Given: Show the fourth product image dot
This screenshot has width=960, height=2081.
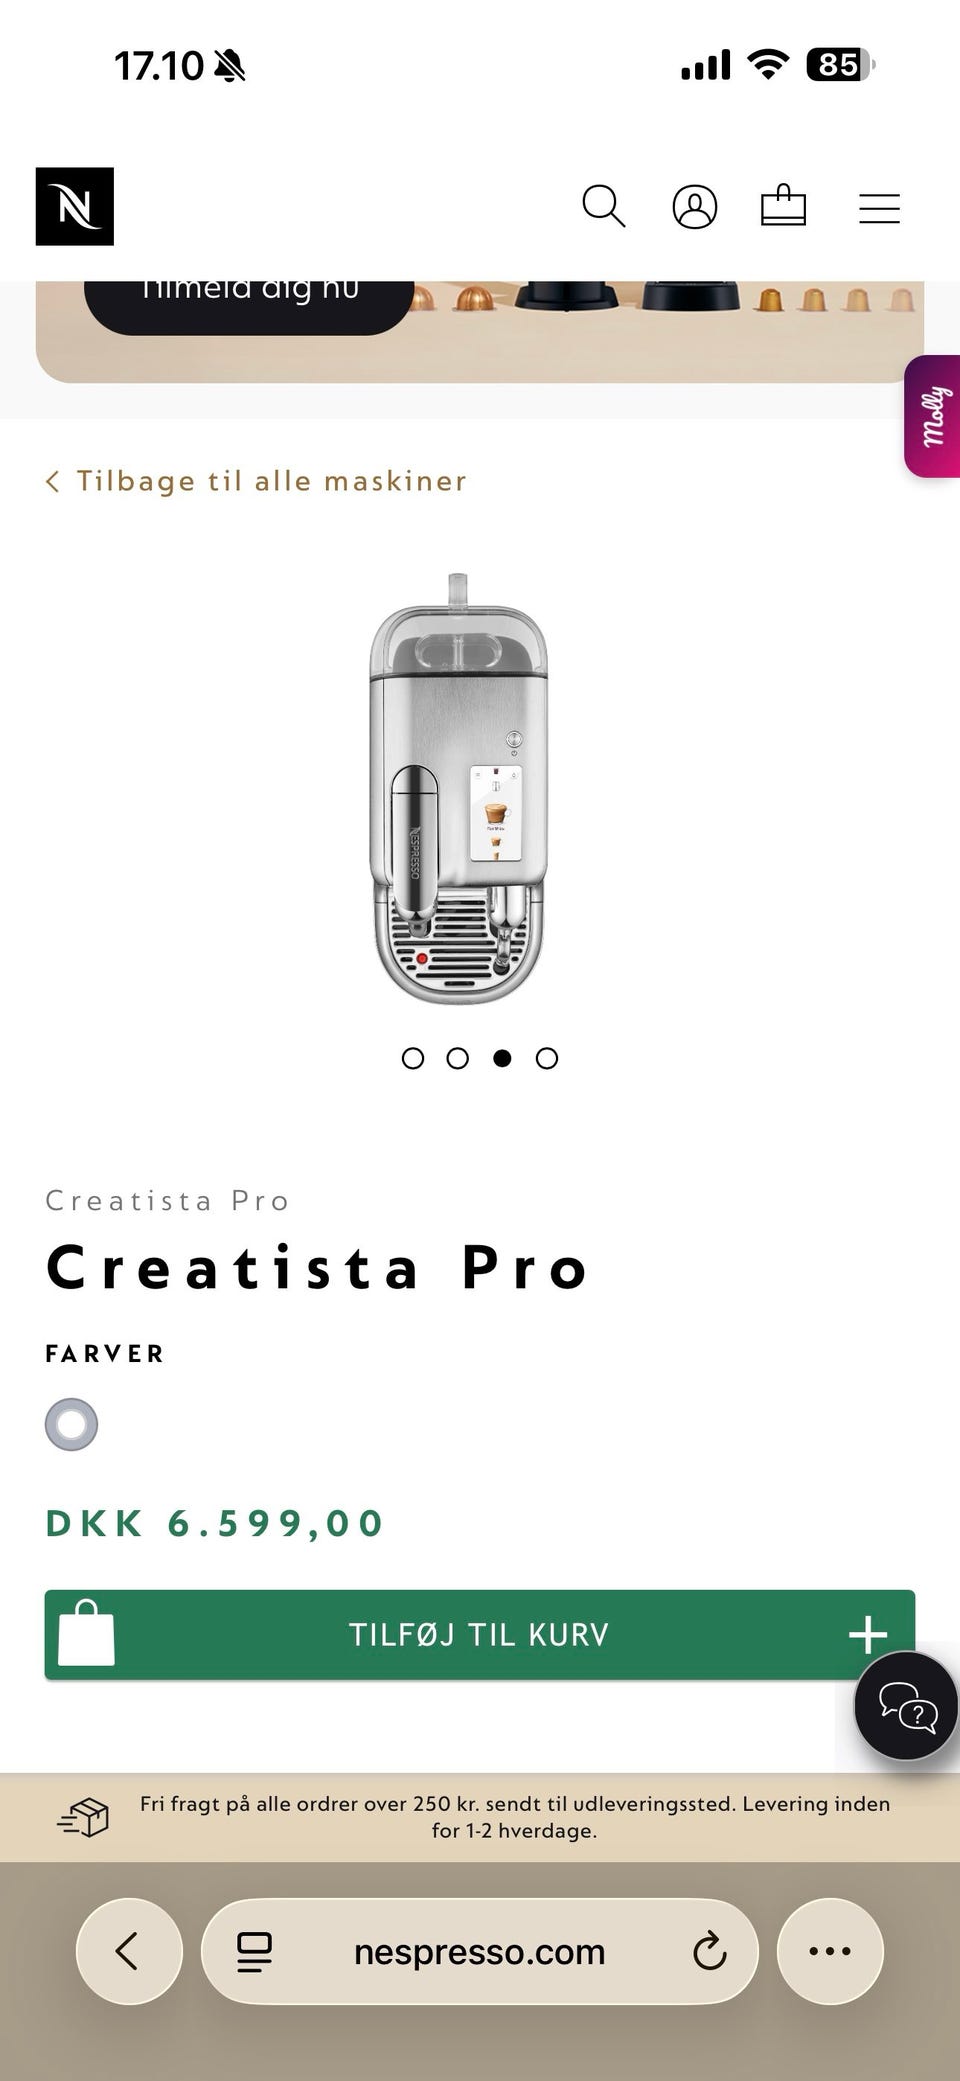Looking at the screenshot, I should (x=547, y=1058).
